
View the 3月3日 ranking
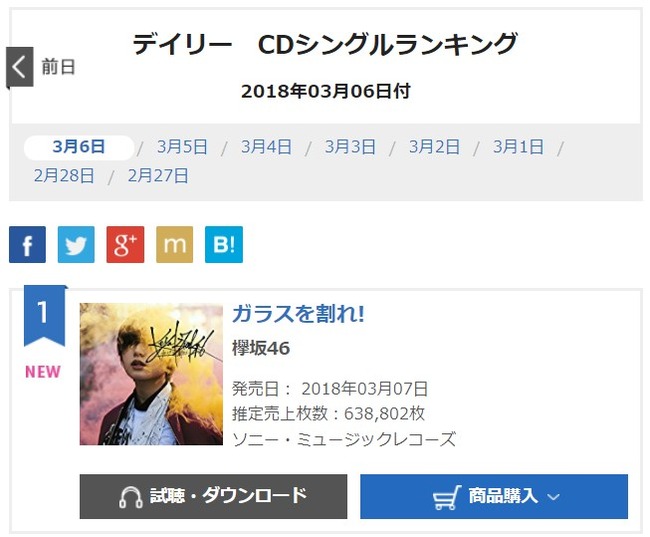pyautogui.click(x=350, y=147)
